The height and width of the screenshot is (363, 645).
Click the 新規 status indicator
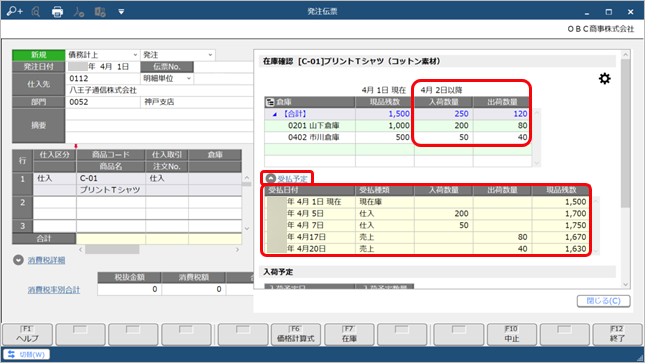[x=39, y=55]
